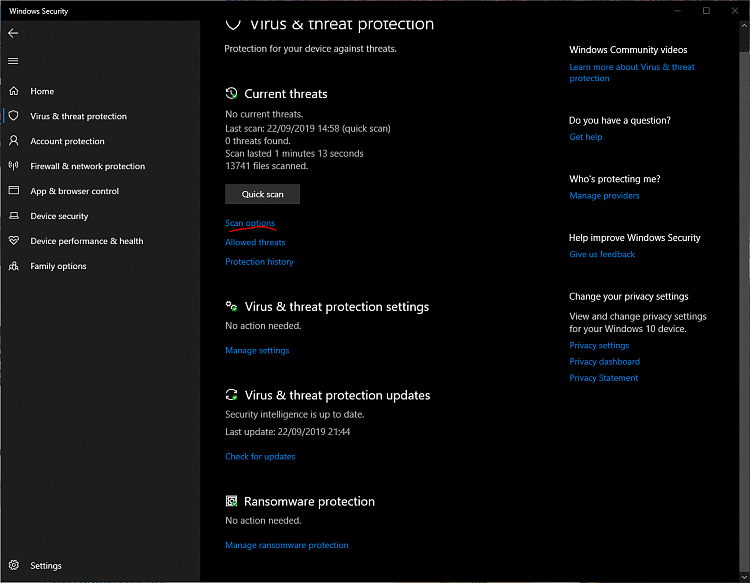The height and width of the screenshot is (583, 750).
Task: Click Manage providers link
Action: [605, 196]
